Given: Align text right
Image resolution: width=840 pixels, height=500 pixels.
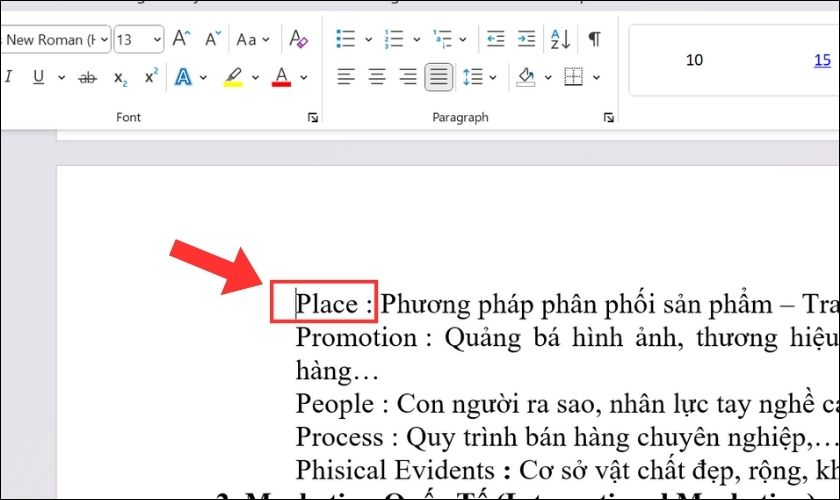Looking at the screenshot, I should 408,77.
